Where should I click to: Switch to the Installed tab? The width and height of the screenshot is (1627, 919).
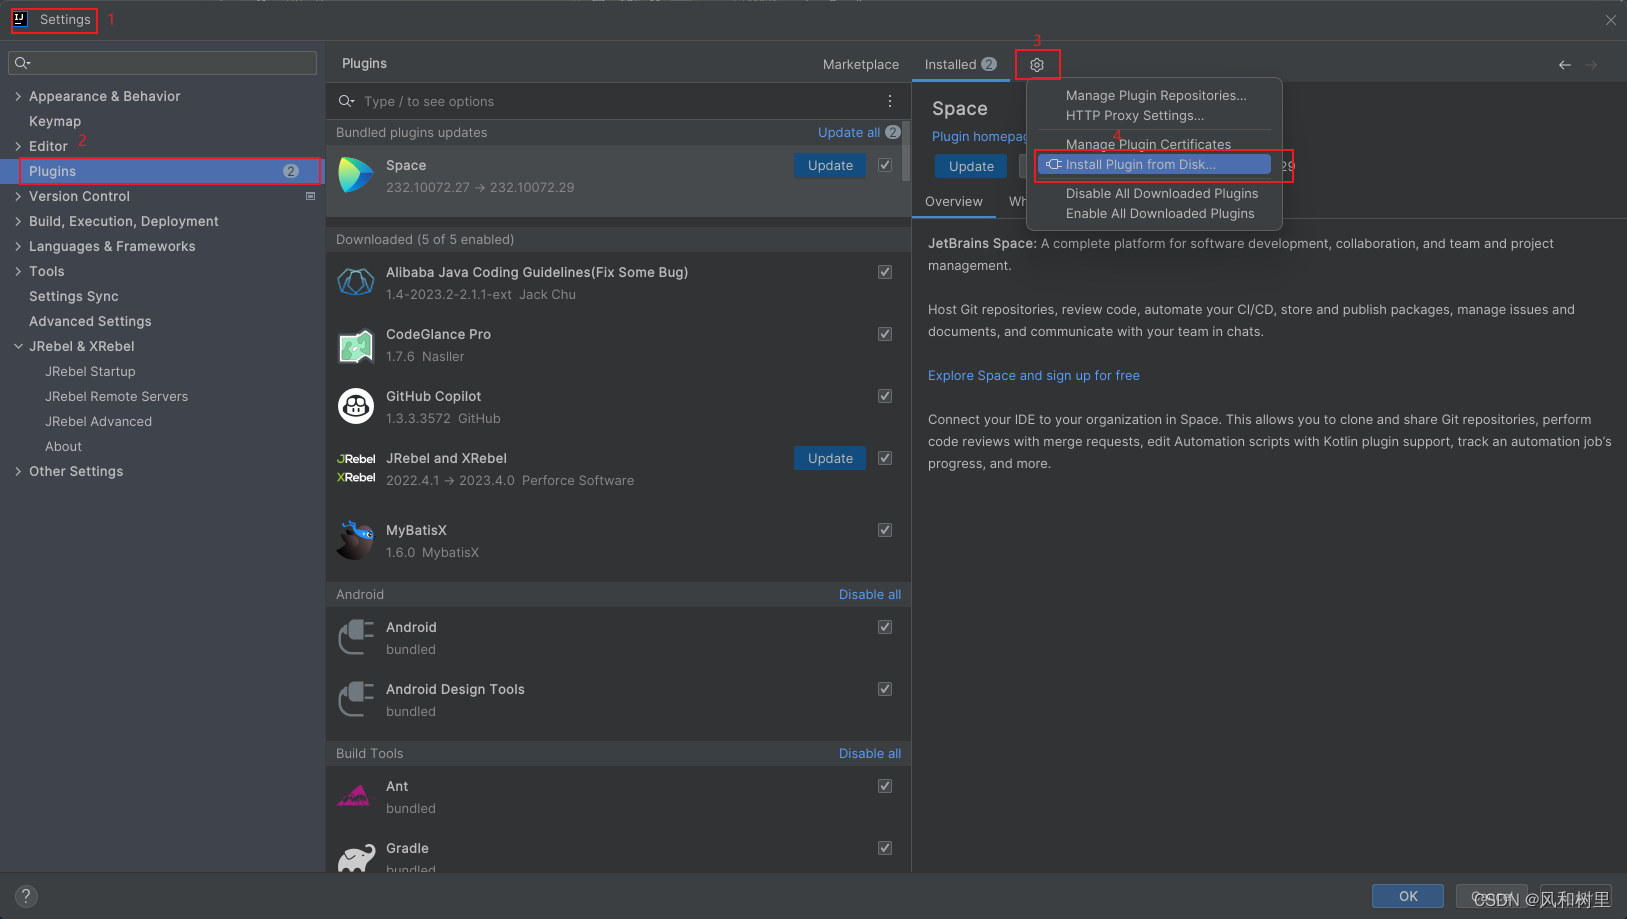click(x=960, y=64)
